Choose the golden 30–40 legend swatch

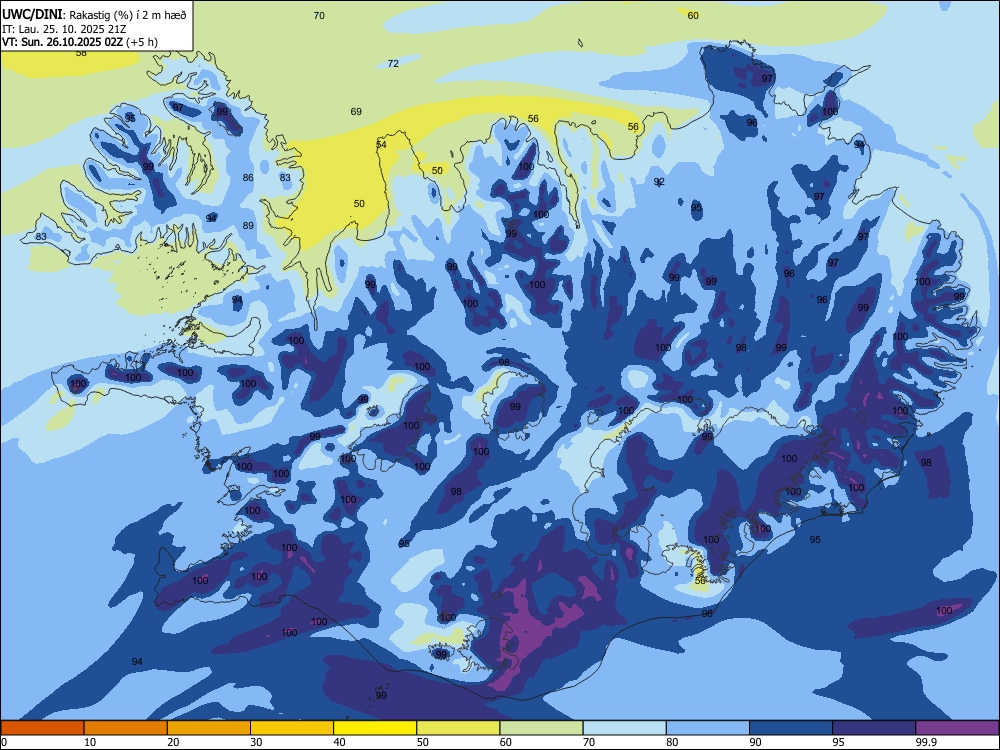click(x=292, y=728)
